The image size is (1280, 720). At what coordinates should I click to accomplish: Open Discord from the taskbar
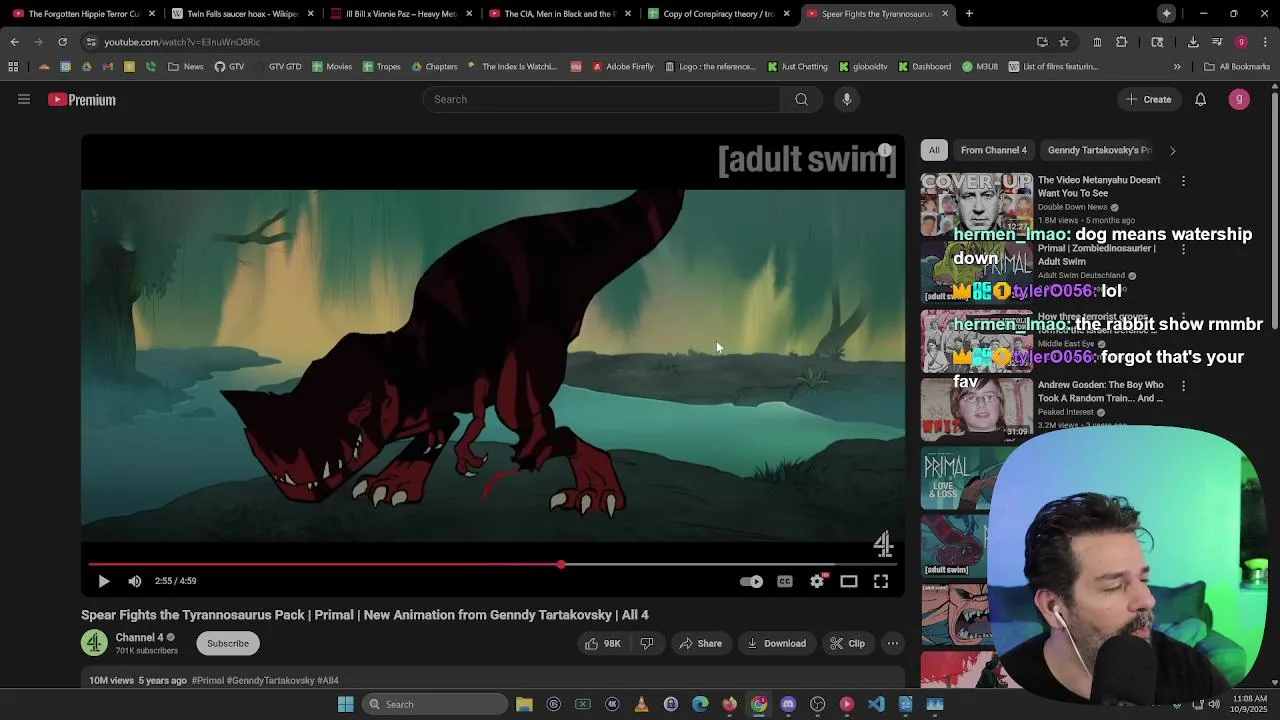(788, 704)
